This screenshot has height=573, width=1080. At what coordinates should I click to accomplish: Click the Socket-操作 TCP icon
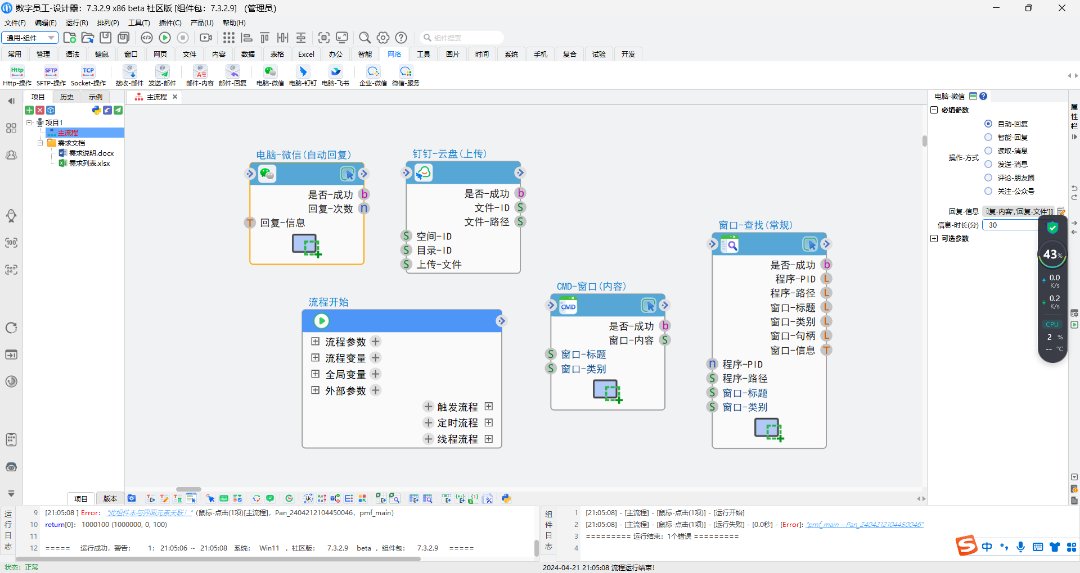[x=88, y=72]
